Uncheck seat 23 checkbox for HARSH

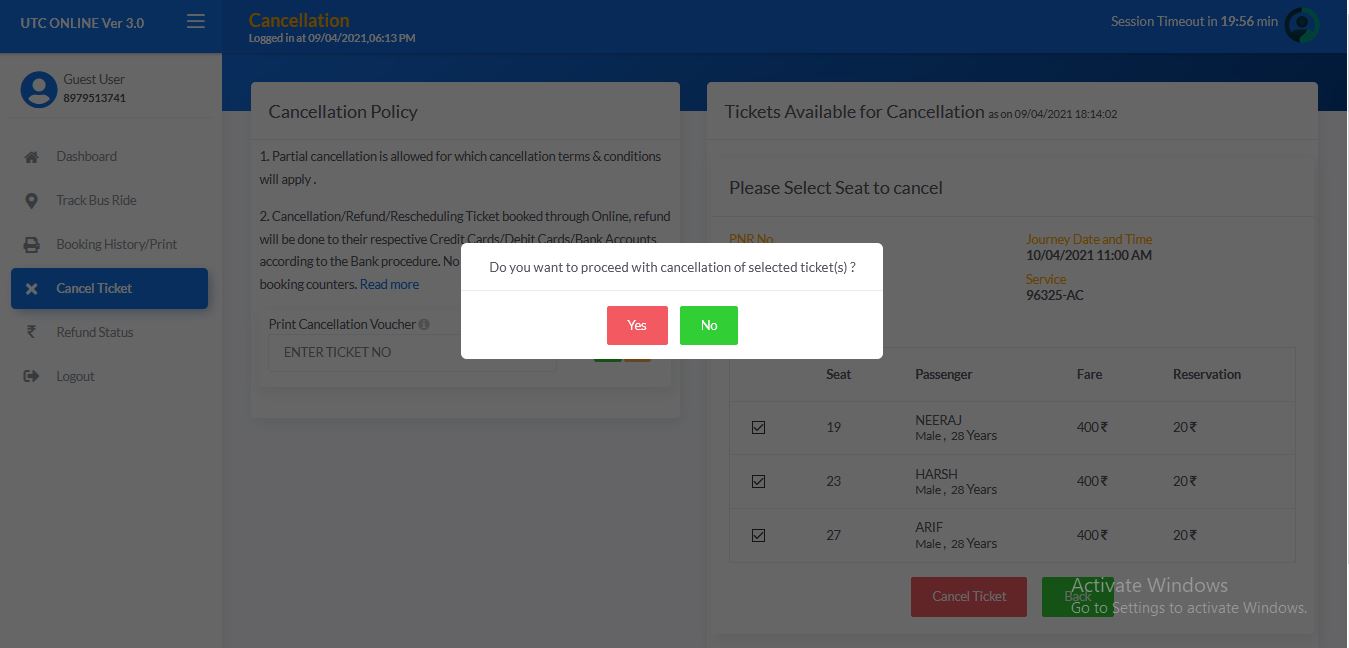(x=758, y=482)
